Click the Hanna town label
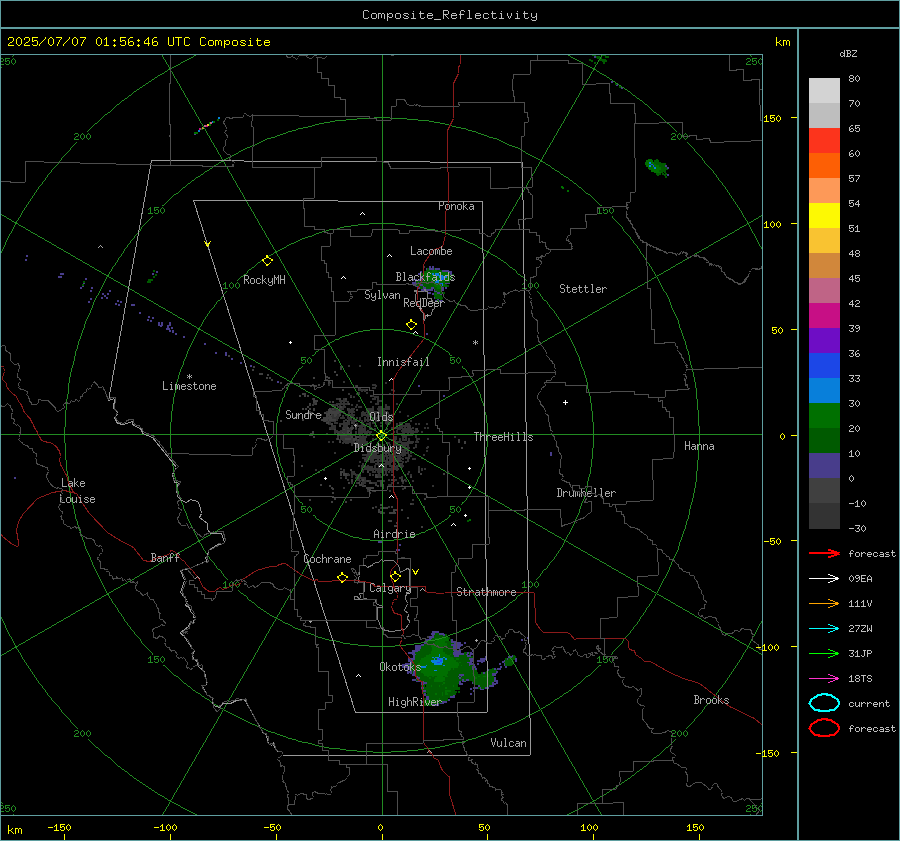 [x=699, y=446]
